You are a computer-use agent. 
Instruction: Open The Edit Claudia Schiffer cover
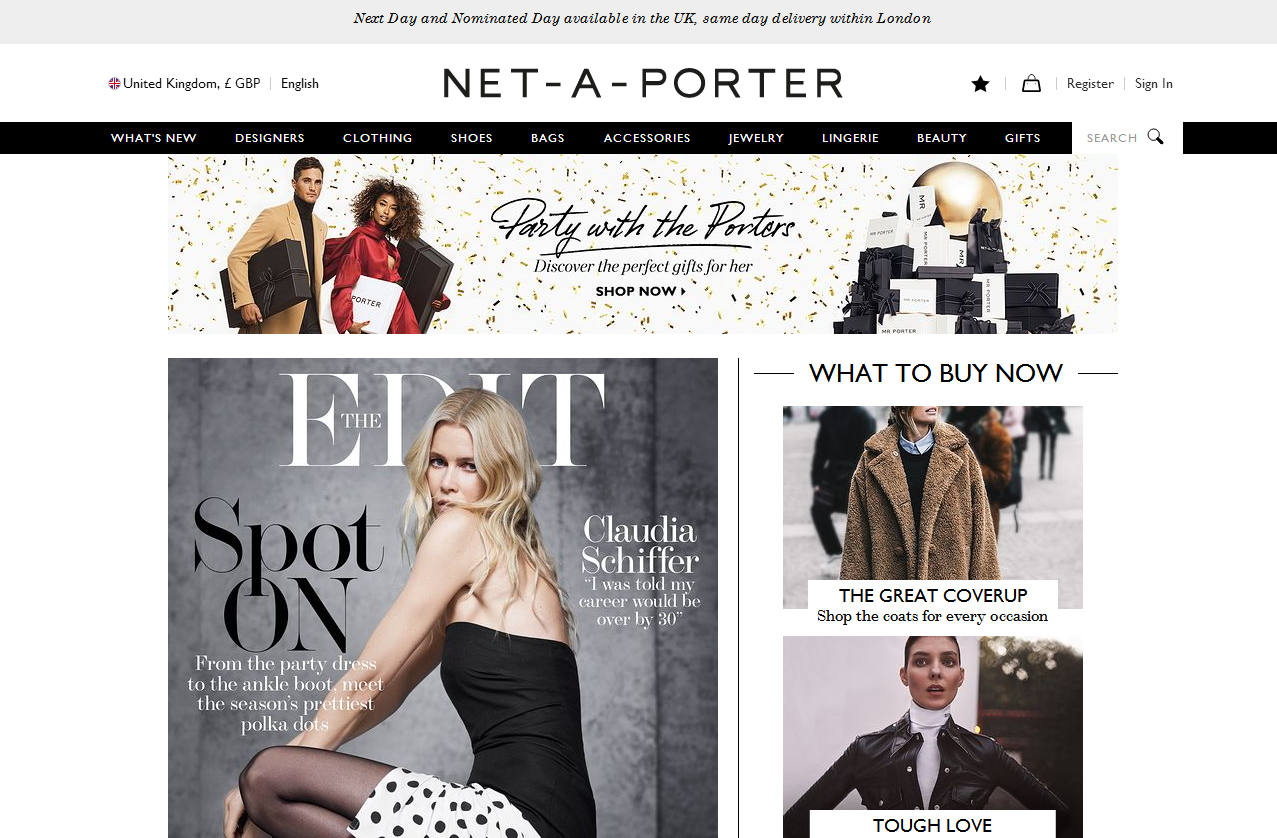443,598
